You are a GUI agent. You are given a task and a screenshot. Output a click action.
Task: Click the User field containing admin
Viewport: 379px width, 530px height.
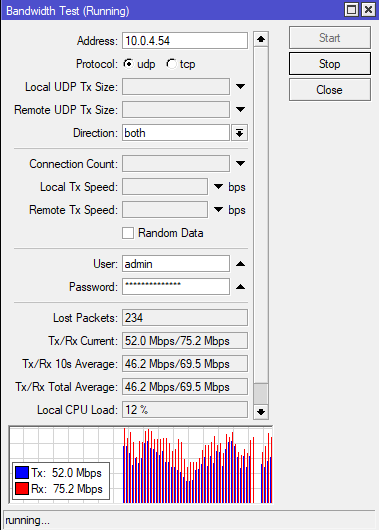click(176, 264)
